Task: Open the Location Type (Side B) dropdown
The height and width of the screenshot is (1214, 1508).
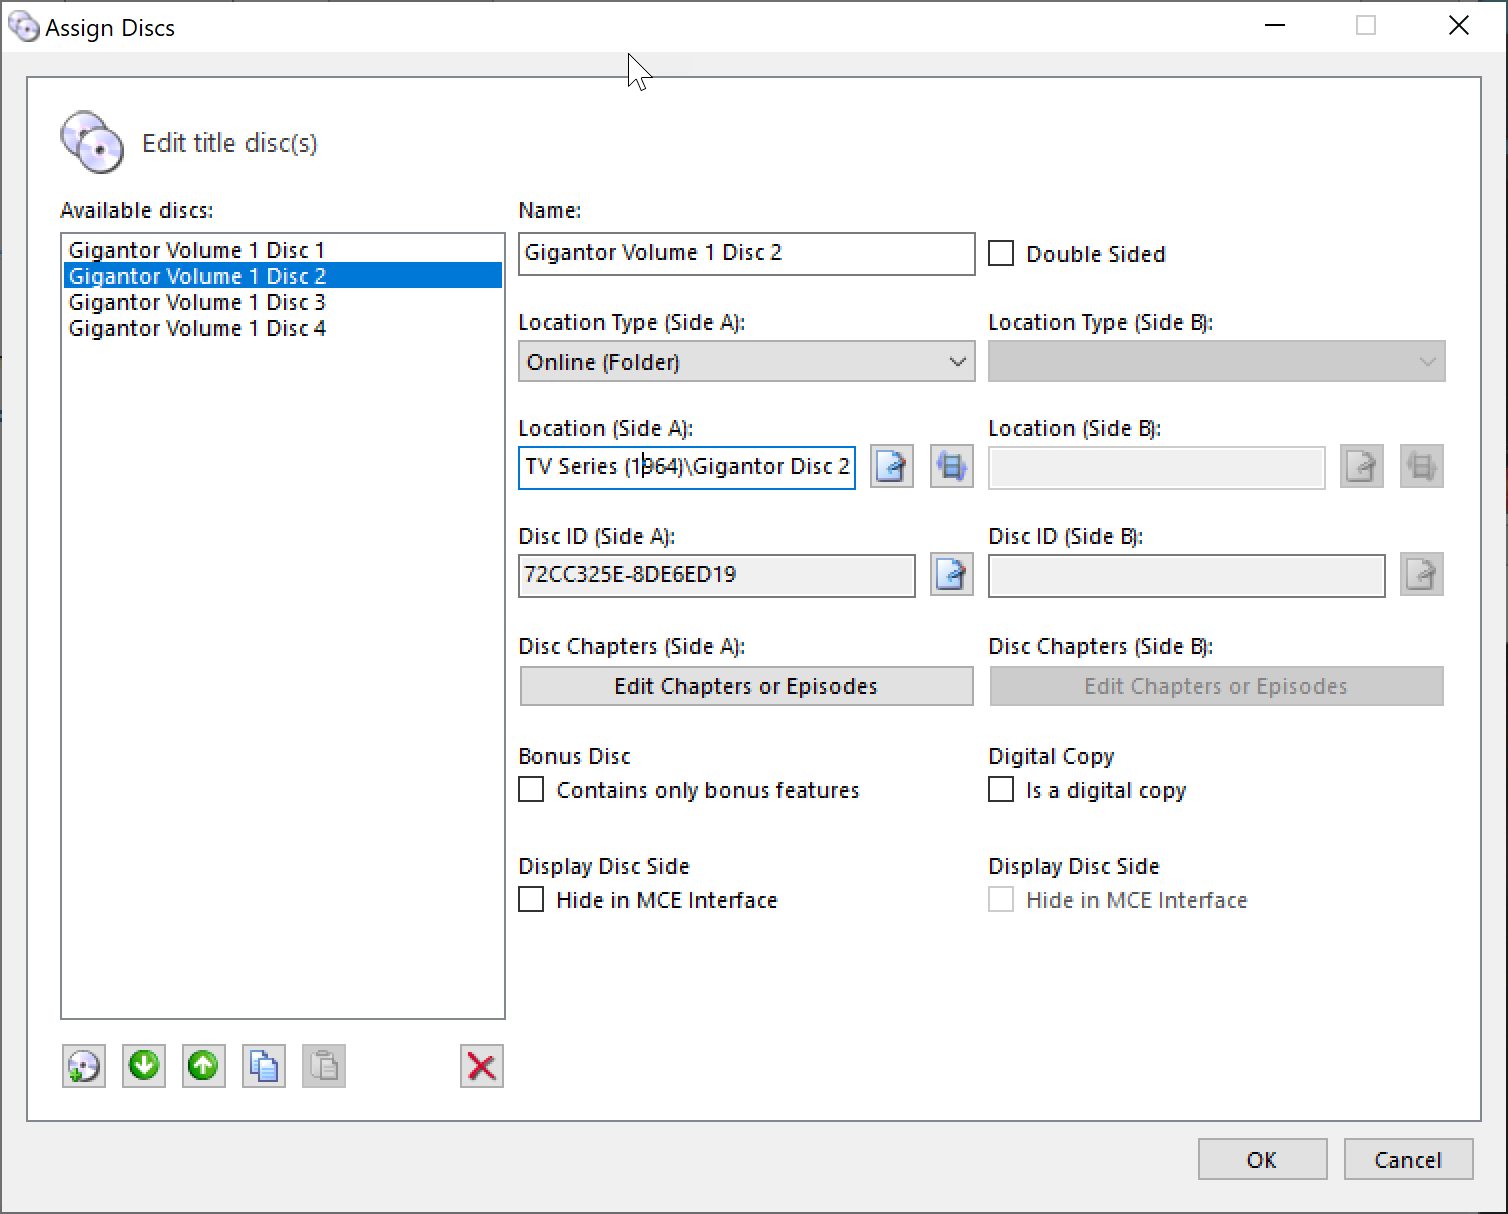Action: click(x=1216, y=361)
